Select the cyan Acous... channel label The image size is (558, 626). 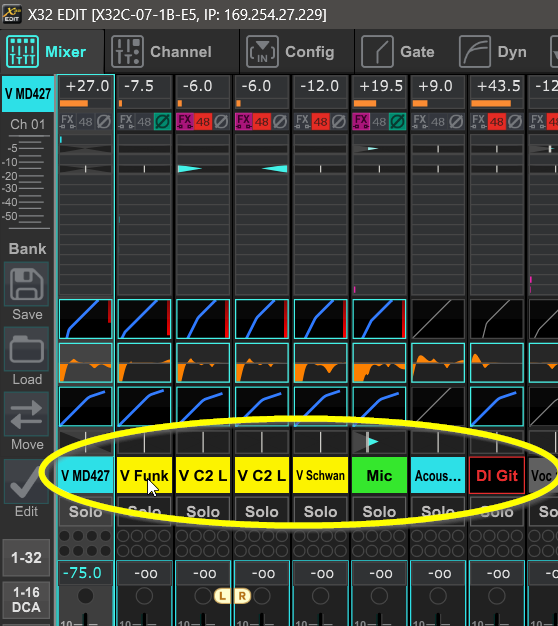coord(438,475)
